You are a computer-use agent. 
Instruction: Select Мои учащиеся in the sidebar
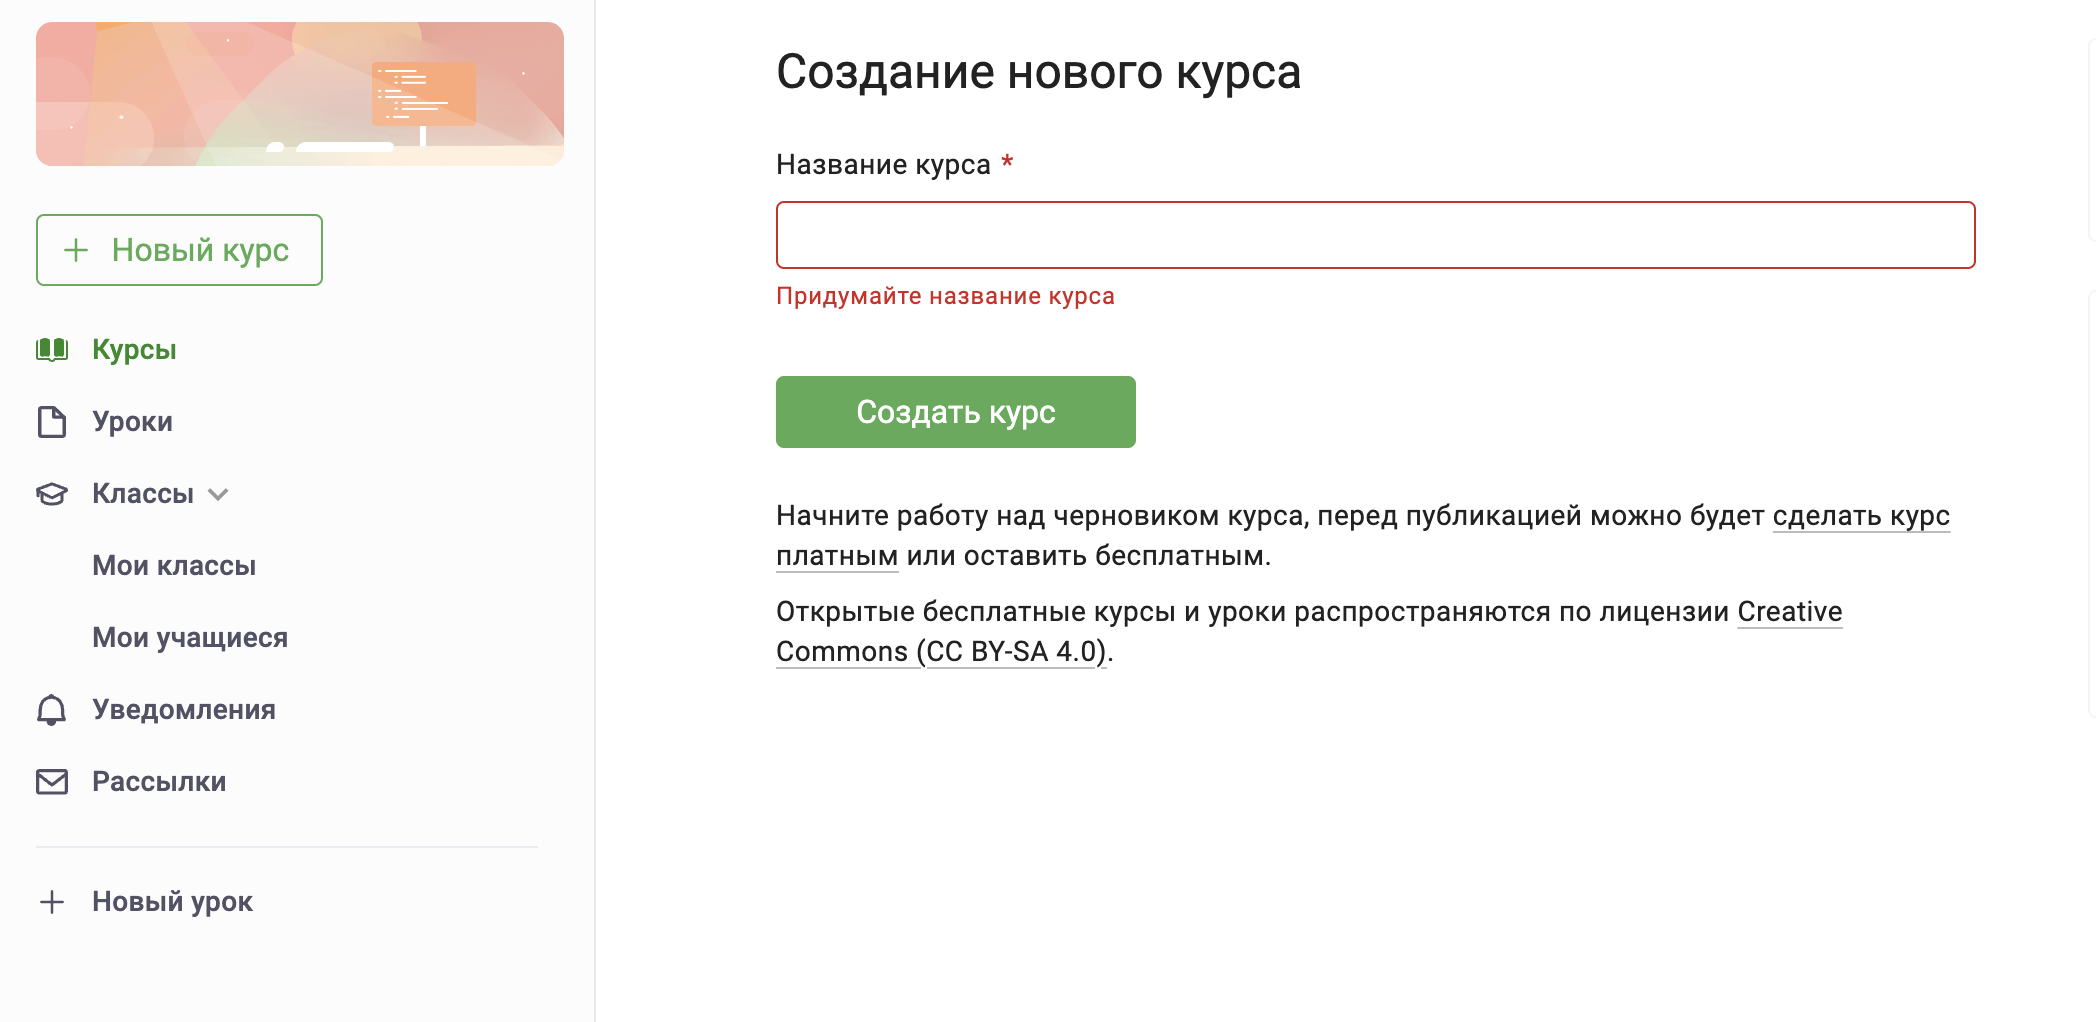point(190,638)
